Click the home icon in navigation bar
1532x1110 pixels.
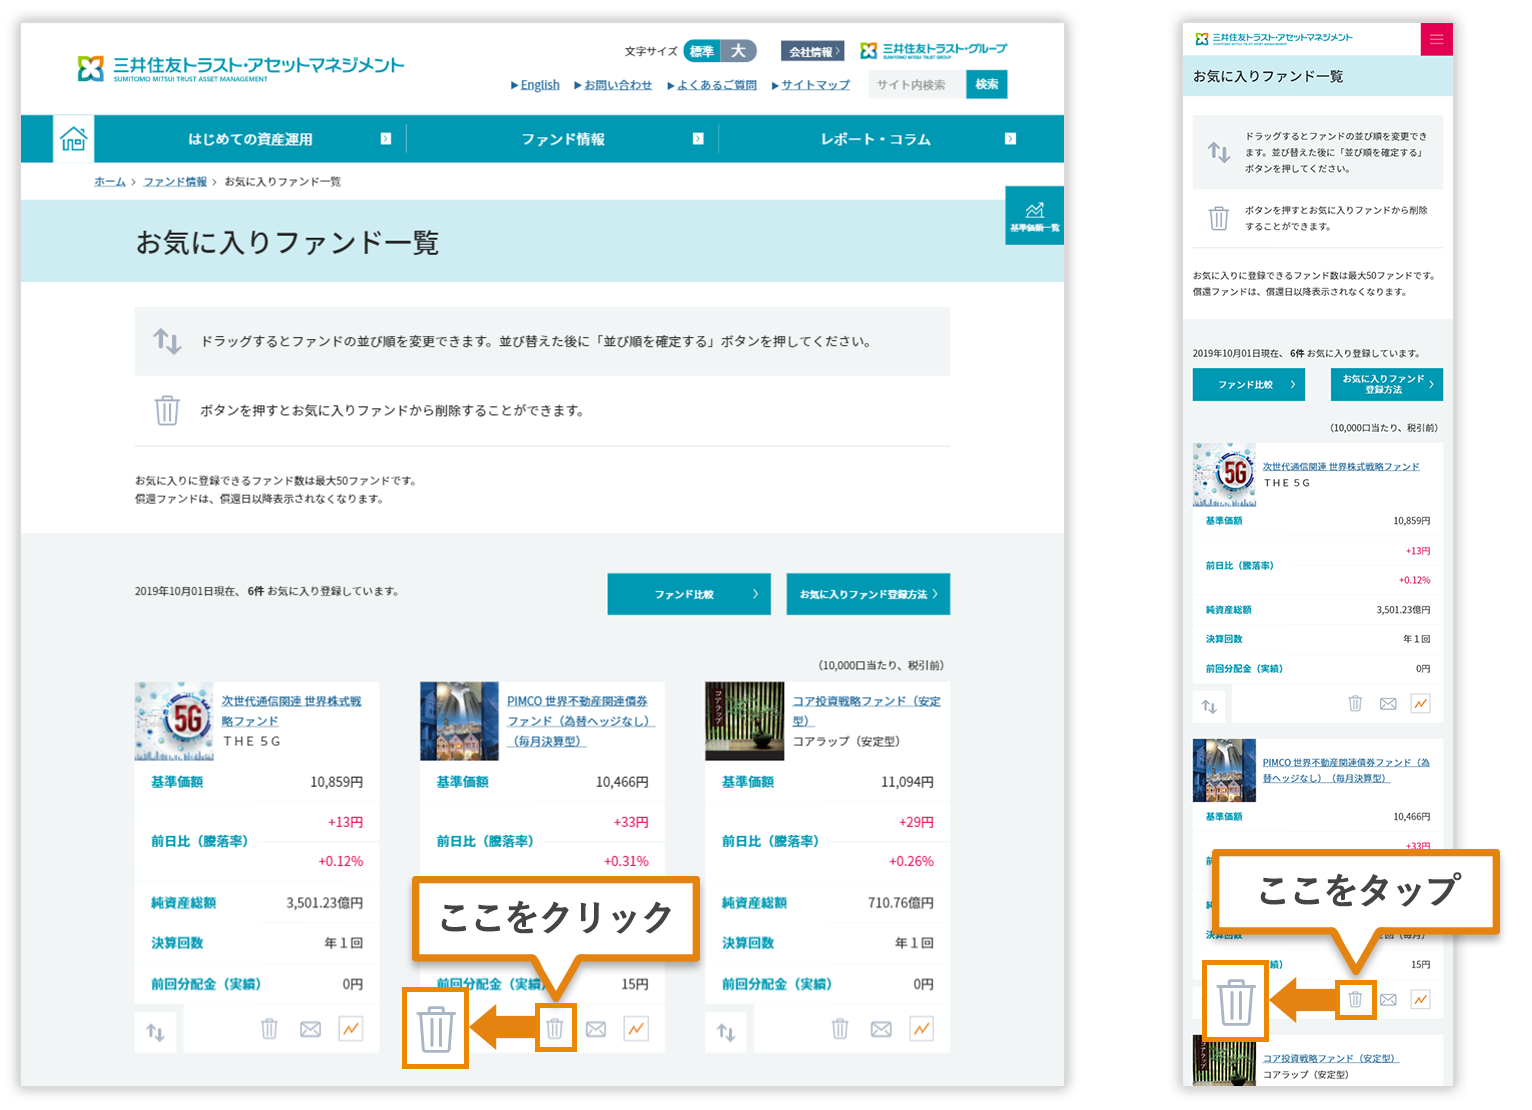click(x=73, y=139)
